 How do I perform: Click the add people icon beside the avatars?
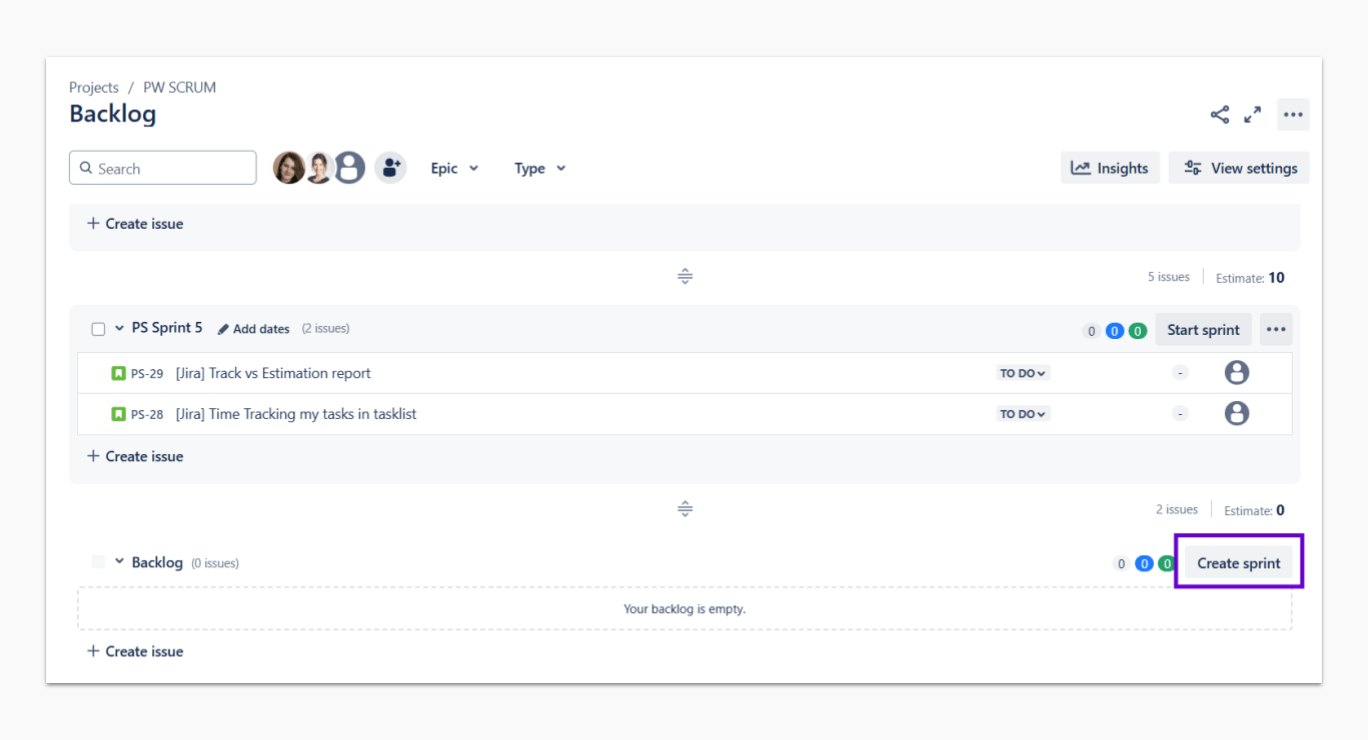390,168
